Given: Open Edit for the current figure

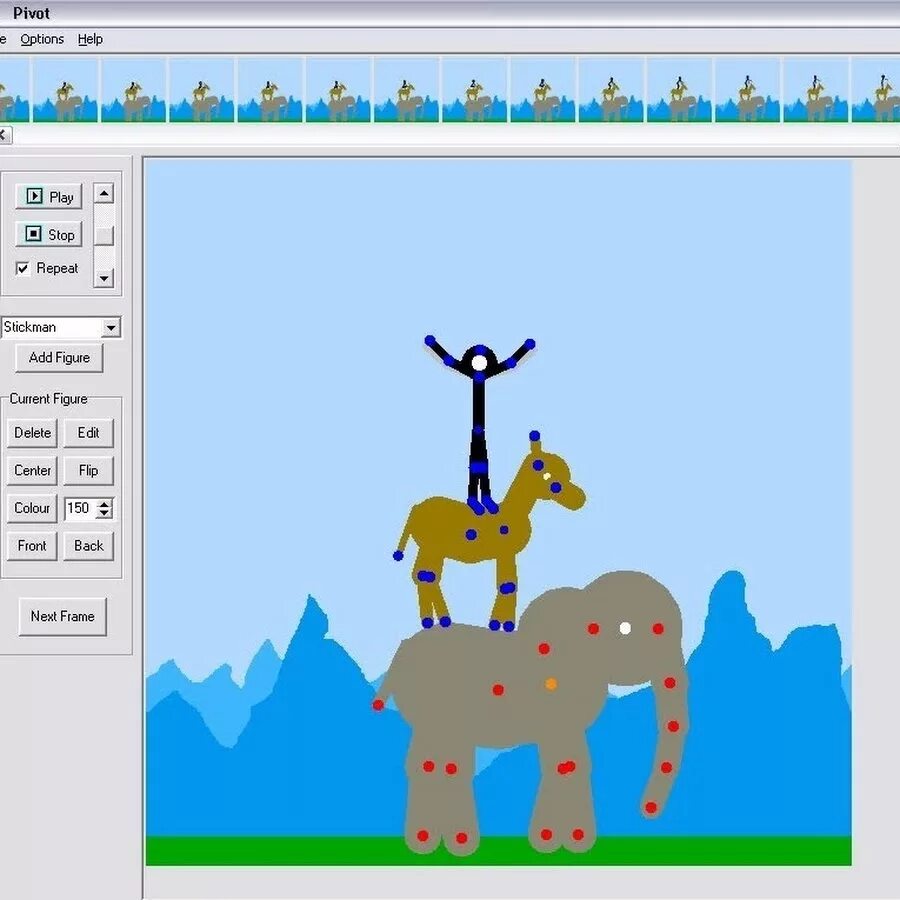Looking at the screenshot, I should 88,433.
